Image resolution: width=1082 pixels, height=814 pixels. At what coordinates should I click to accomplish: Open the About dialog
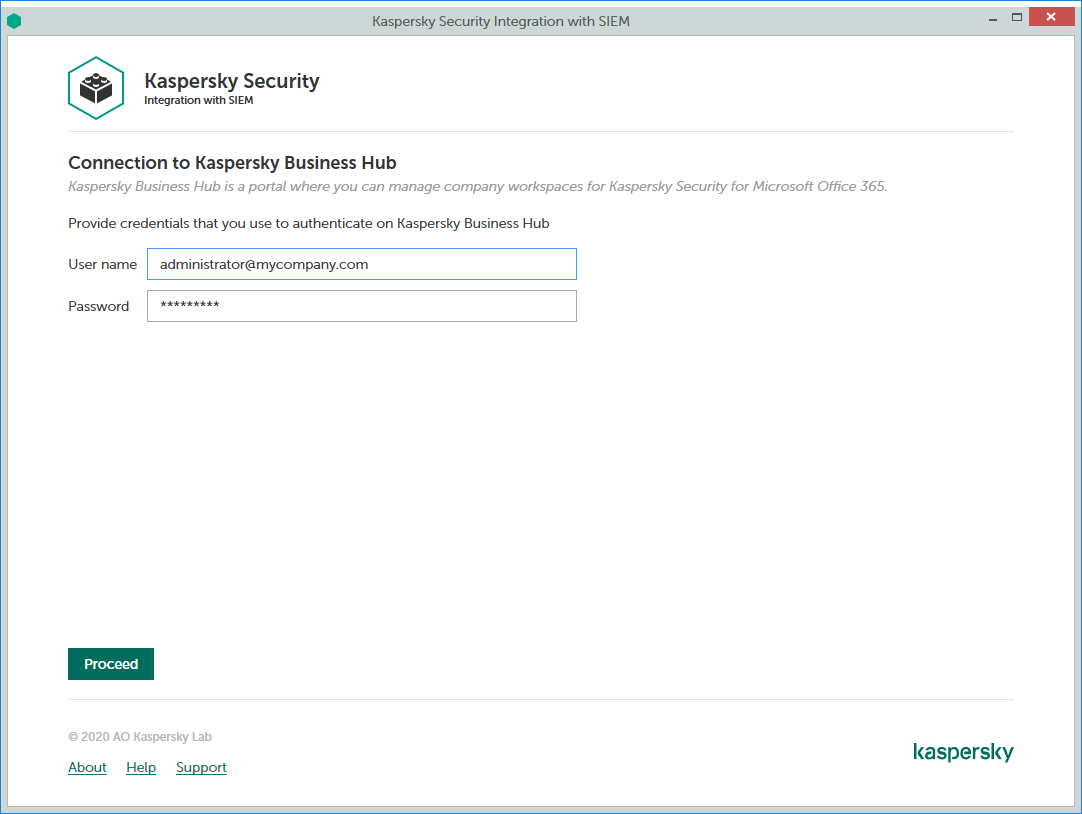point(87,767)
